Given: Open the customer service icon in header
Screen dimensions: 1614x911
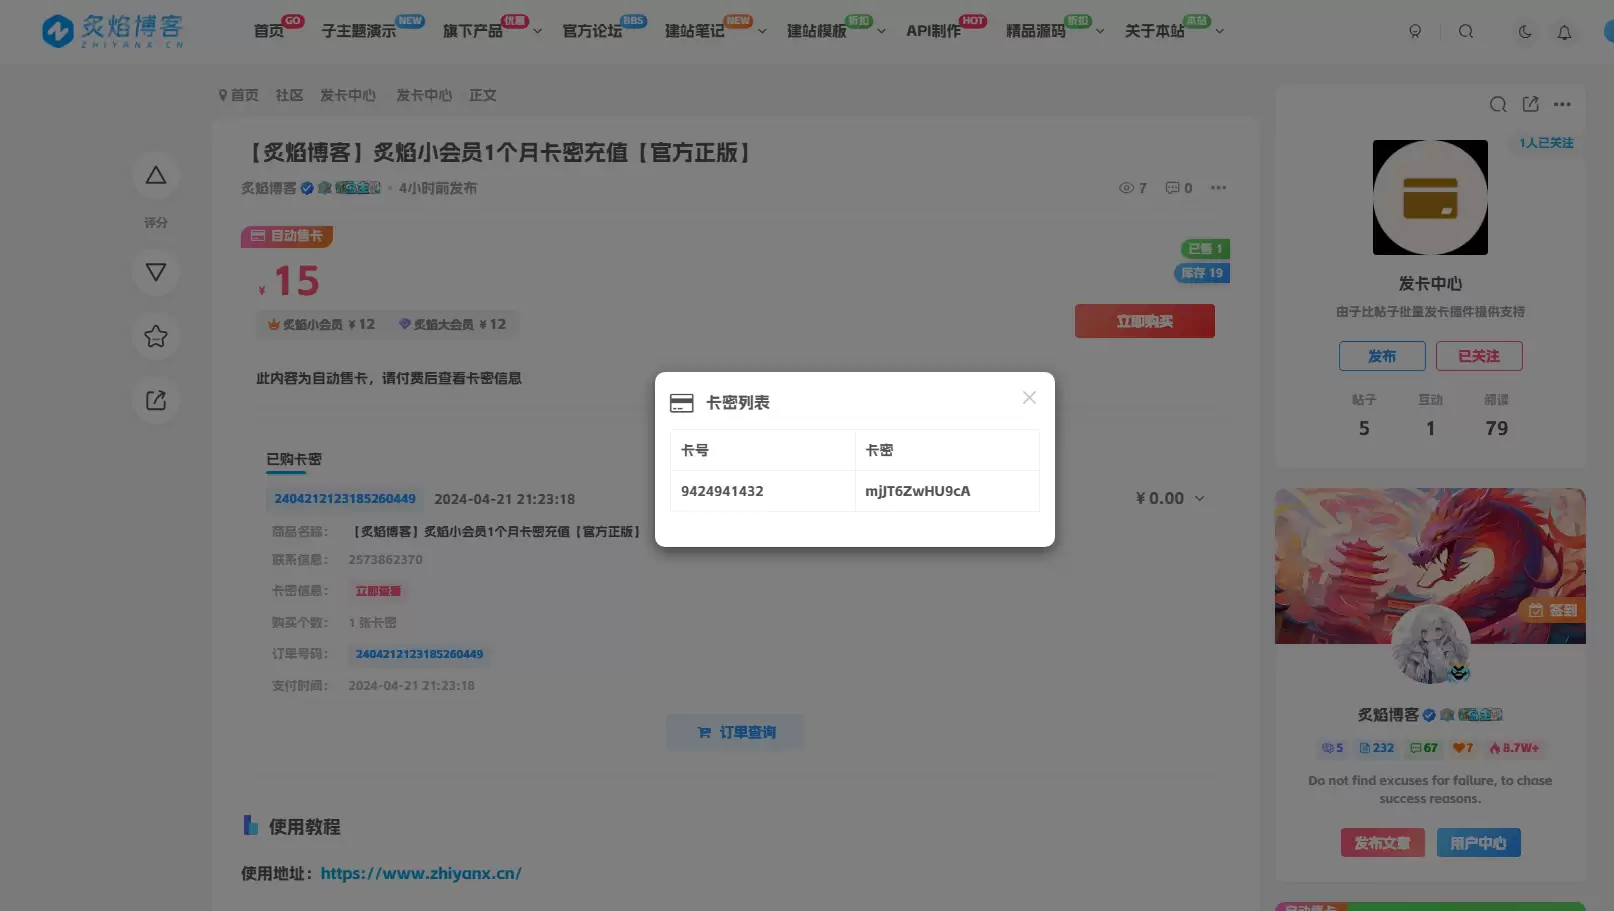Looking at the screenshot, I should coord(1415,31).
